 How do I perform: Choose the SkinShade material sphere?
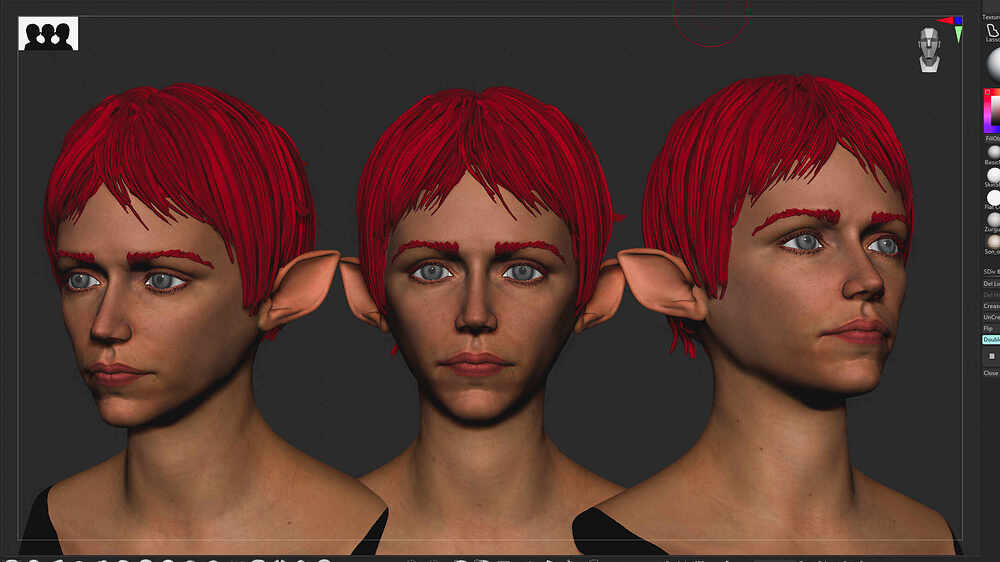[994, 175]
